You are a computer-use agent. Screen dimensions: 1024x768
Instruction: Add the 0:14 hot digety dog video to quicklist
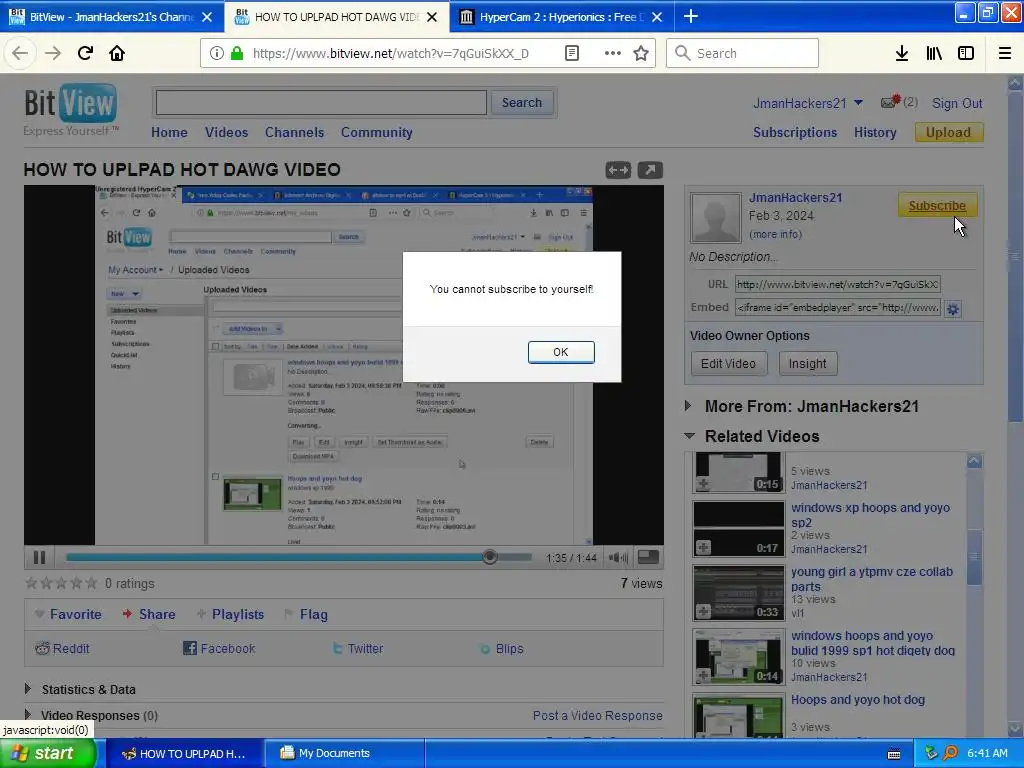703,675
